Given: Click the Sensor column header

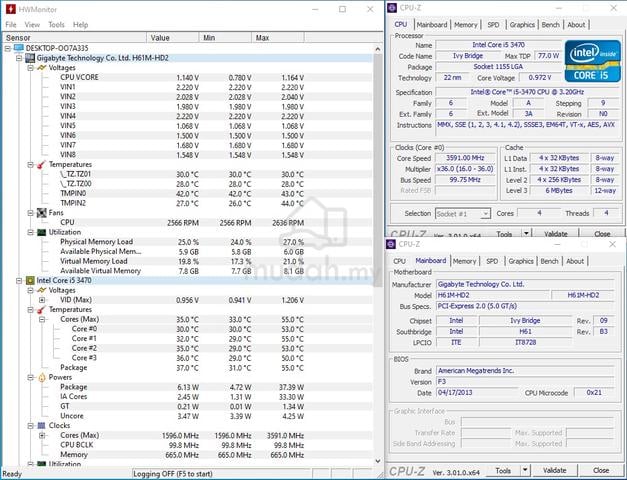Looking at the screenshot, I should (x=74, y=38).
